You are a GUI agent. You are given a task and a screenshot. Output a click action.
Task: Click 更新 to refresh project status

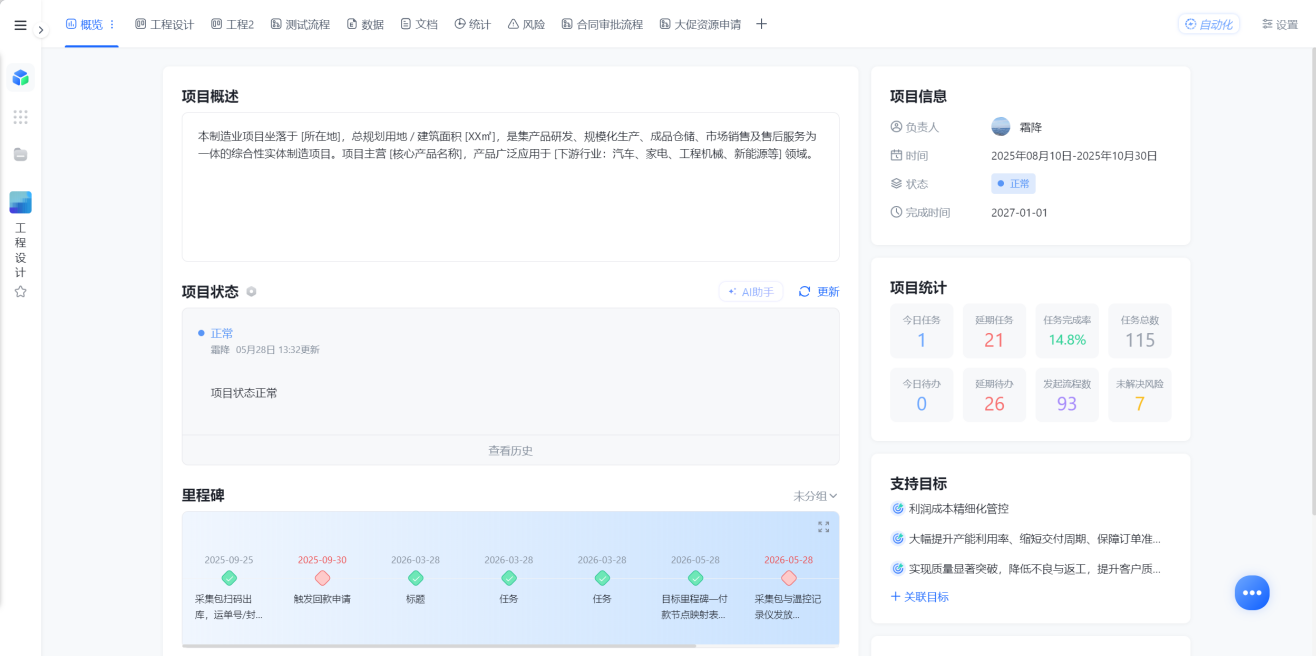[819, 292]
